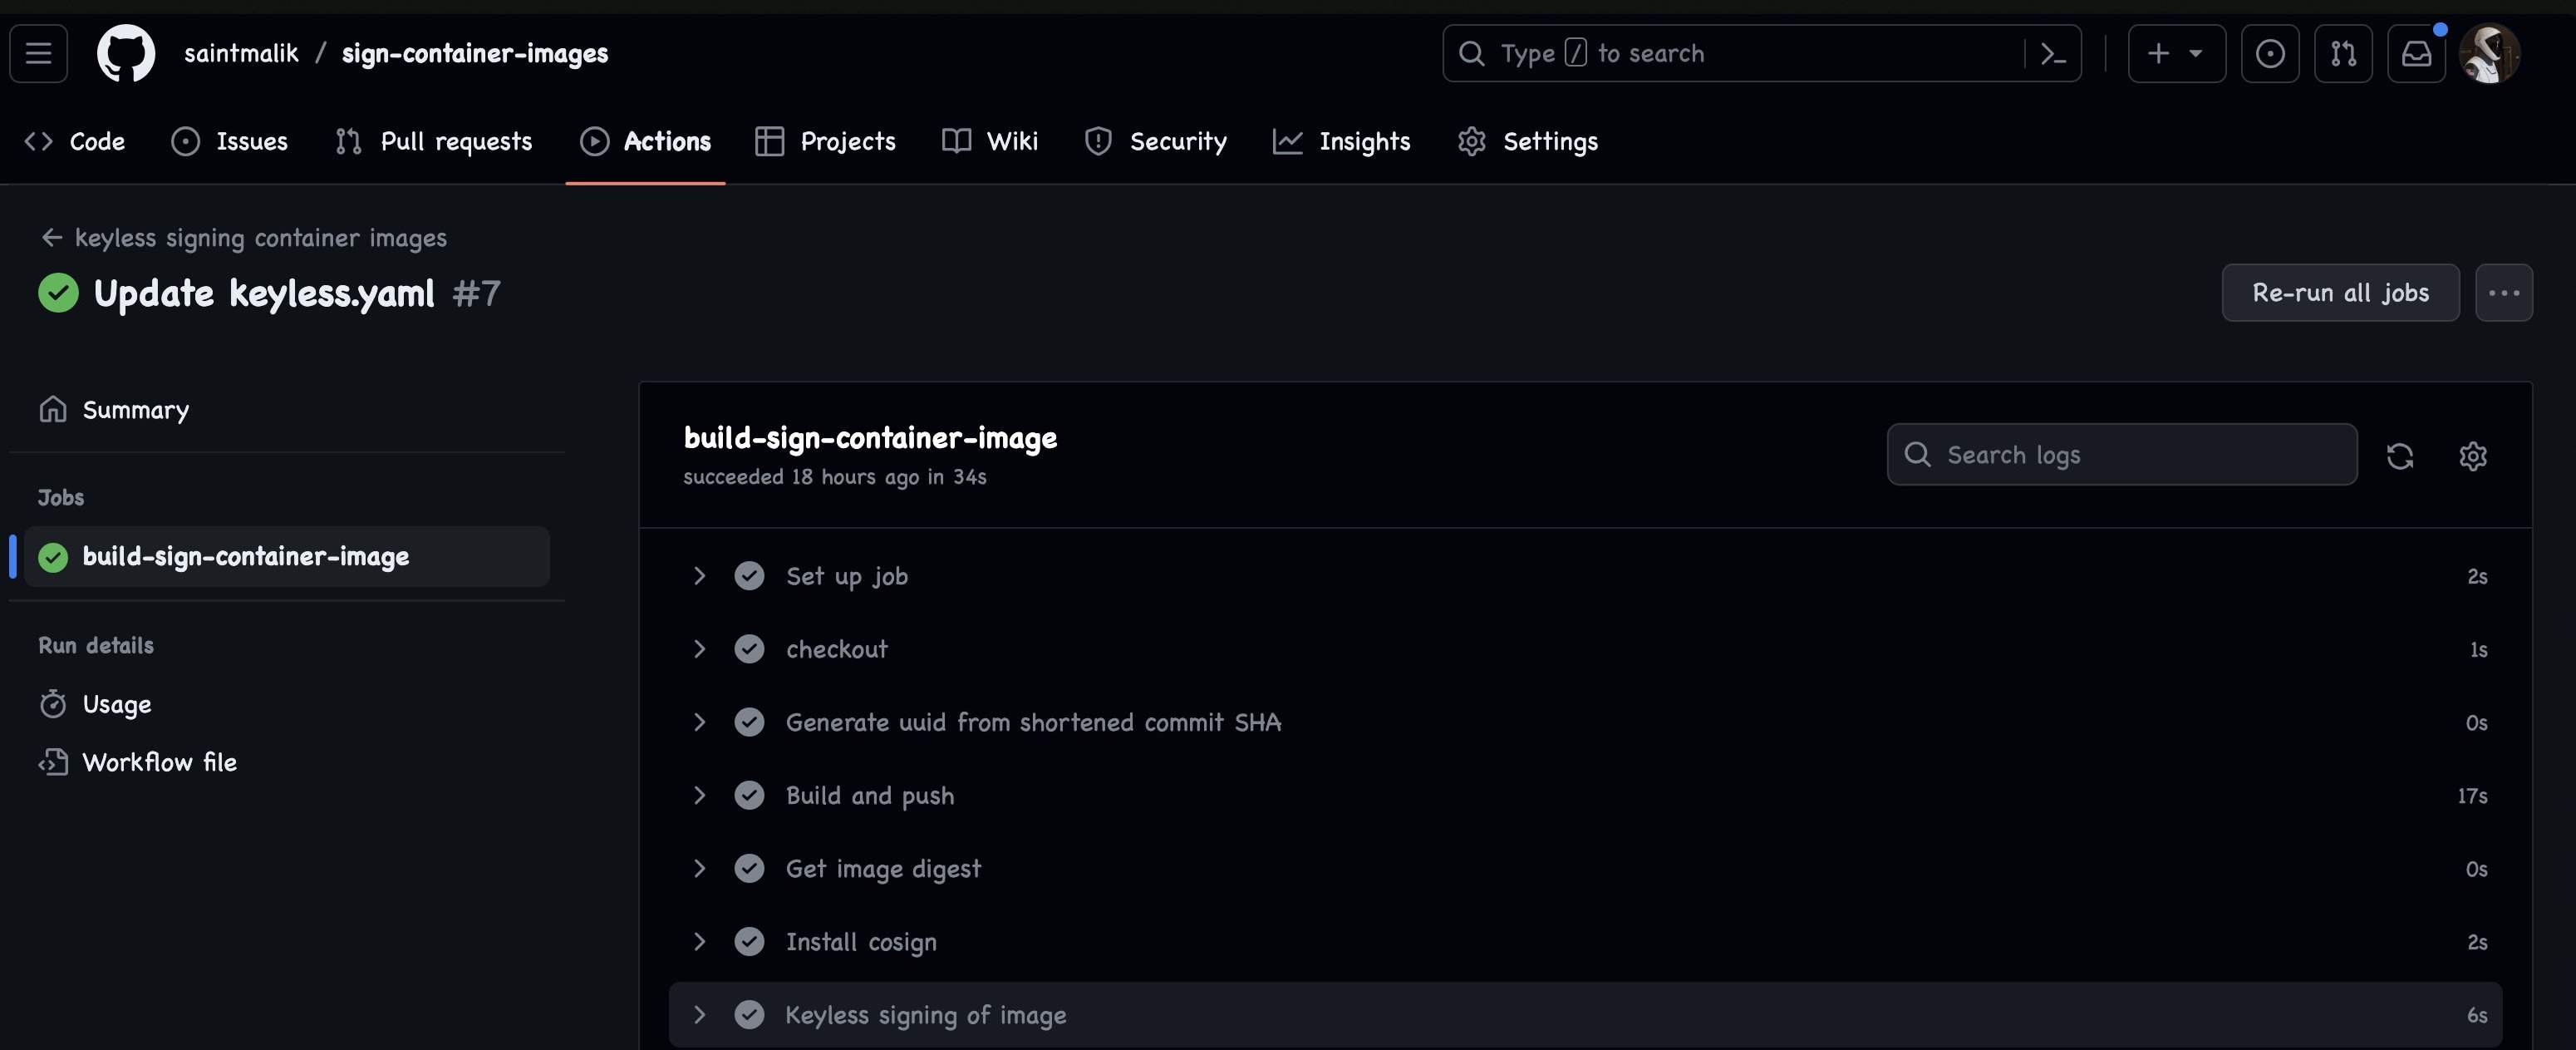Select the Issues tab
Viewport: 2576px width, 1050px height.
tap(230, 140)
